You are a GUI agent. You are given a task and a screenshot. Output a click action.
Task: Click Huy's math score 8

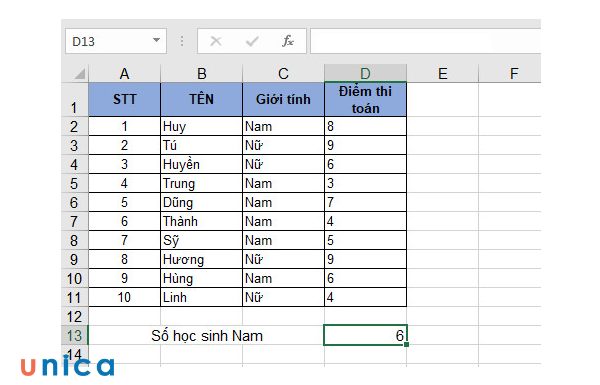pos(365,126)
